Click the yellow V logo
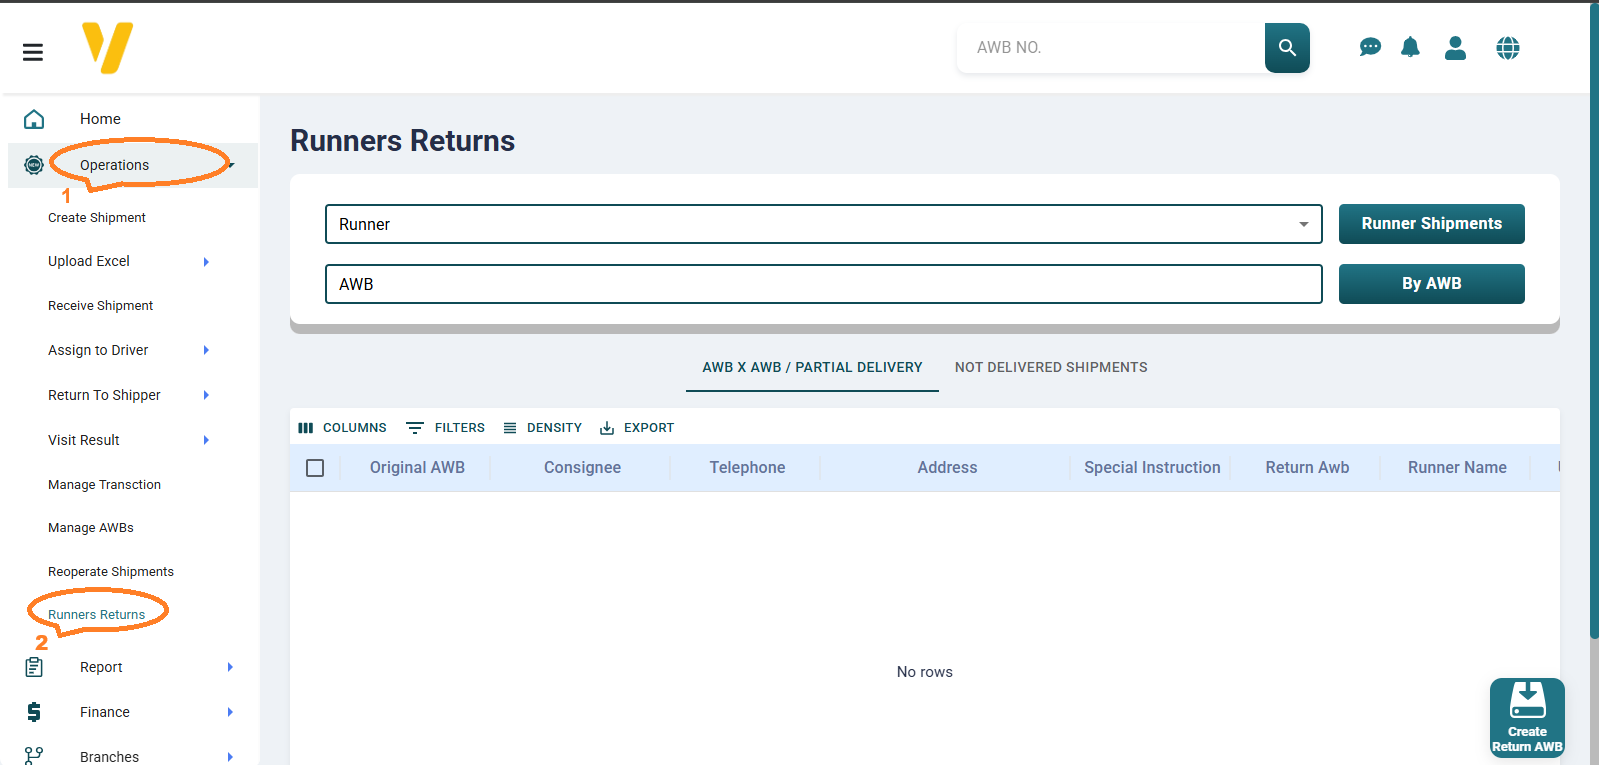 tap(107, 48)
